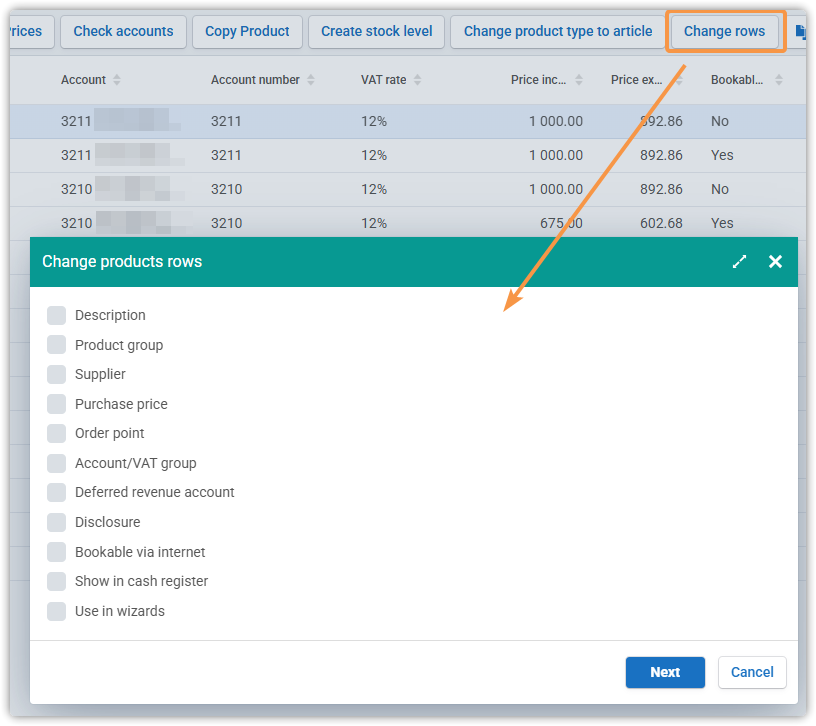Screen dimensions: 816x726
Task: Click the Price inc... column header
Action: [538, 80]
